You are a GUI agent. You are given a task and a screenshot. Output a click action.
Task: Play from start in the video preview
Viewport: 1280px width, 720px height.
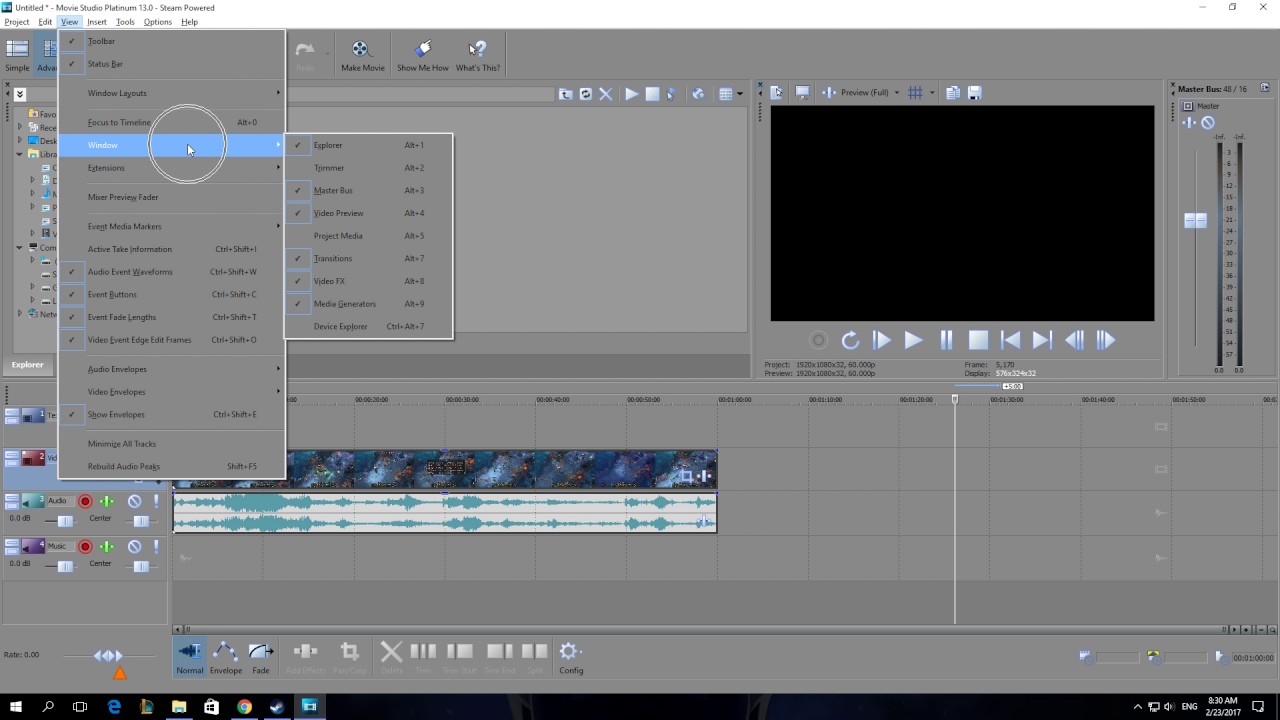pyautogui.click(x=881, y=340)
